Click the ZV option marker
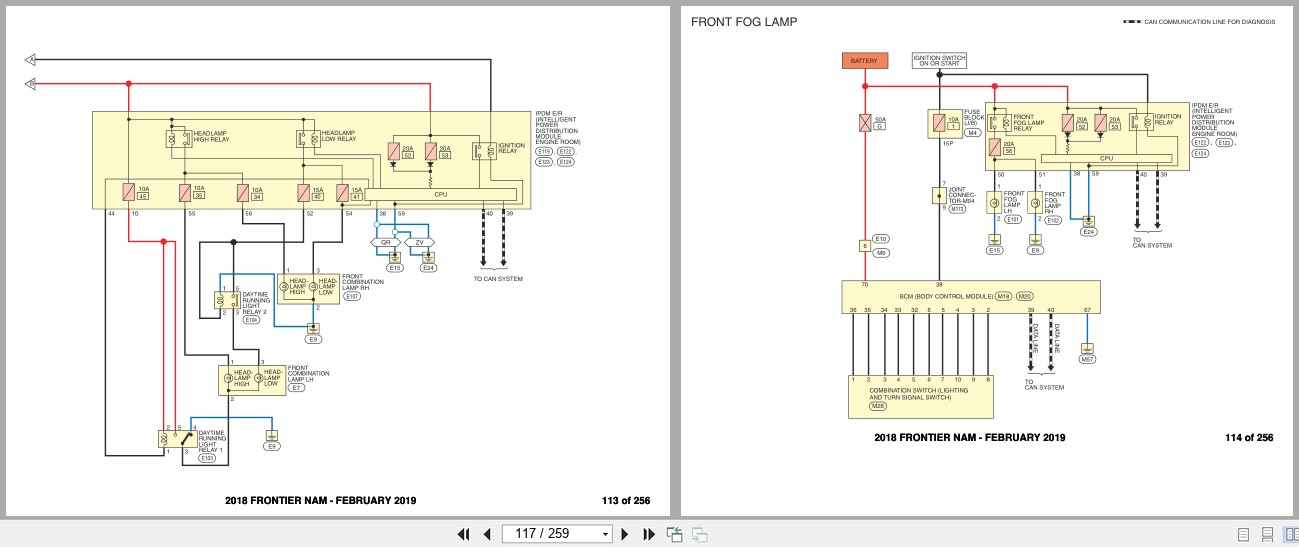Viewport: 1299px width, 547px height. coord(419,242)
